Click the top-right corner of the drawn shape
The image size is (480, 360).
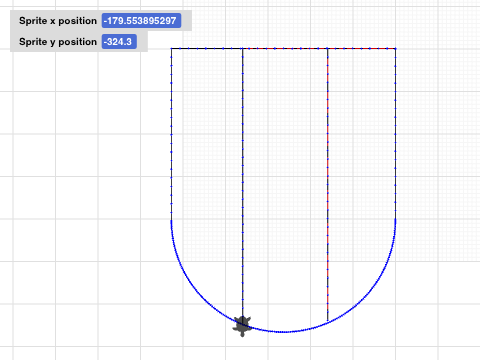(x=396, y=49)
